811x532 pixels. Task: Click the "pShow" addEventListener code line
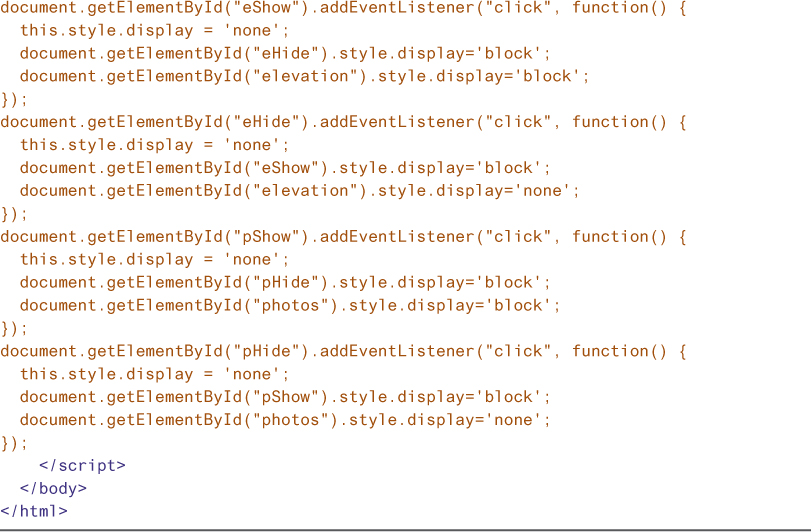point(343,237)
